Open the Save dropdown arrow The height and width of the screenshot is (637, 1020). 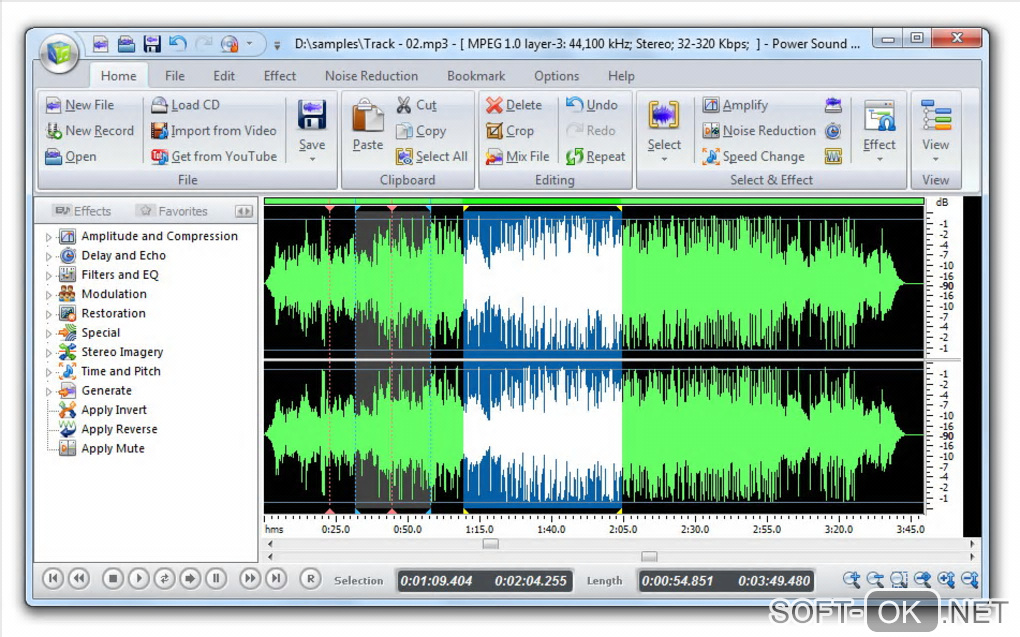click(312, 159)
